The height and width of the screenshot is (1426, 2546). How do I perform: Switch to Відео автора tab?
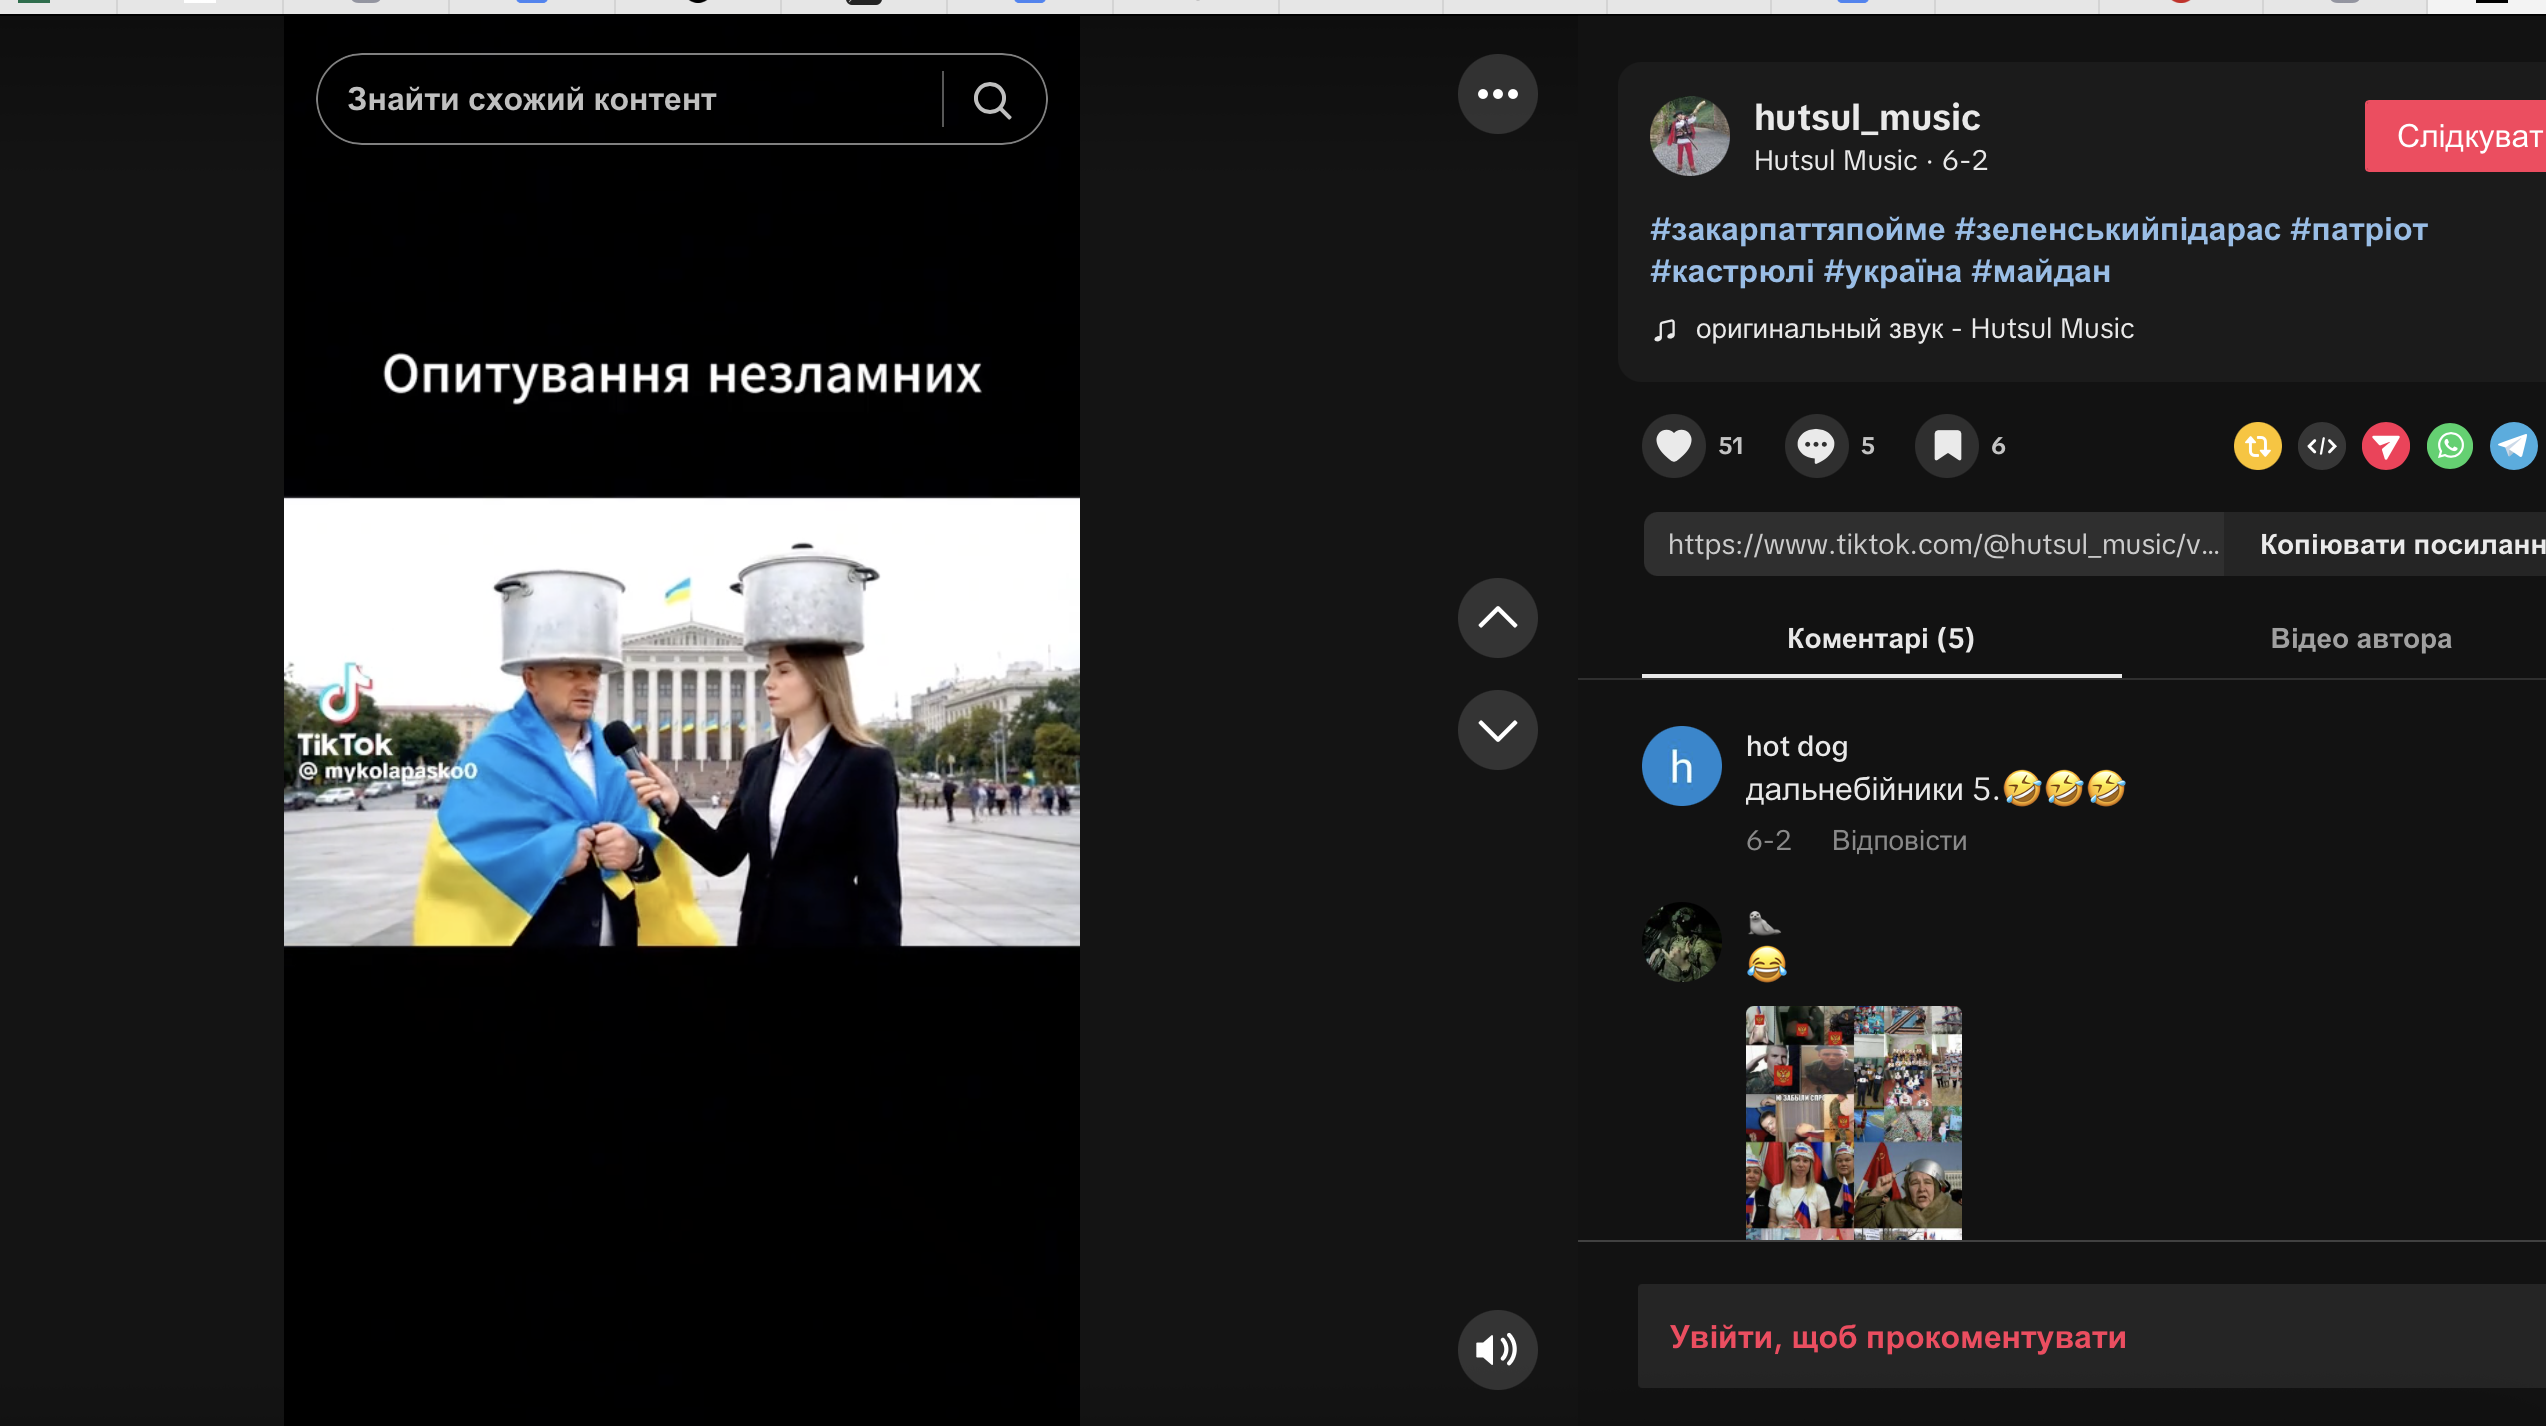pyautogui.click(x=2360, y=639)
